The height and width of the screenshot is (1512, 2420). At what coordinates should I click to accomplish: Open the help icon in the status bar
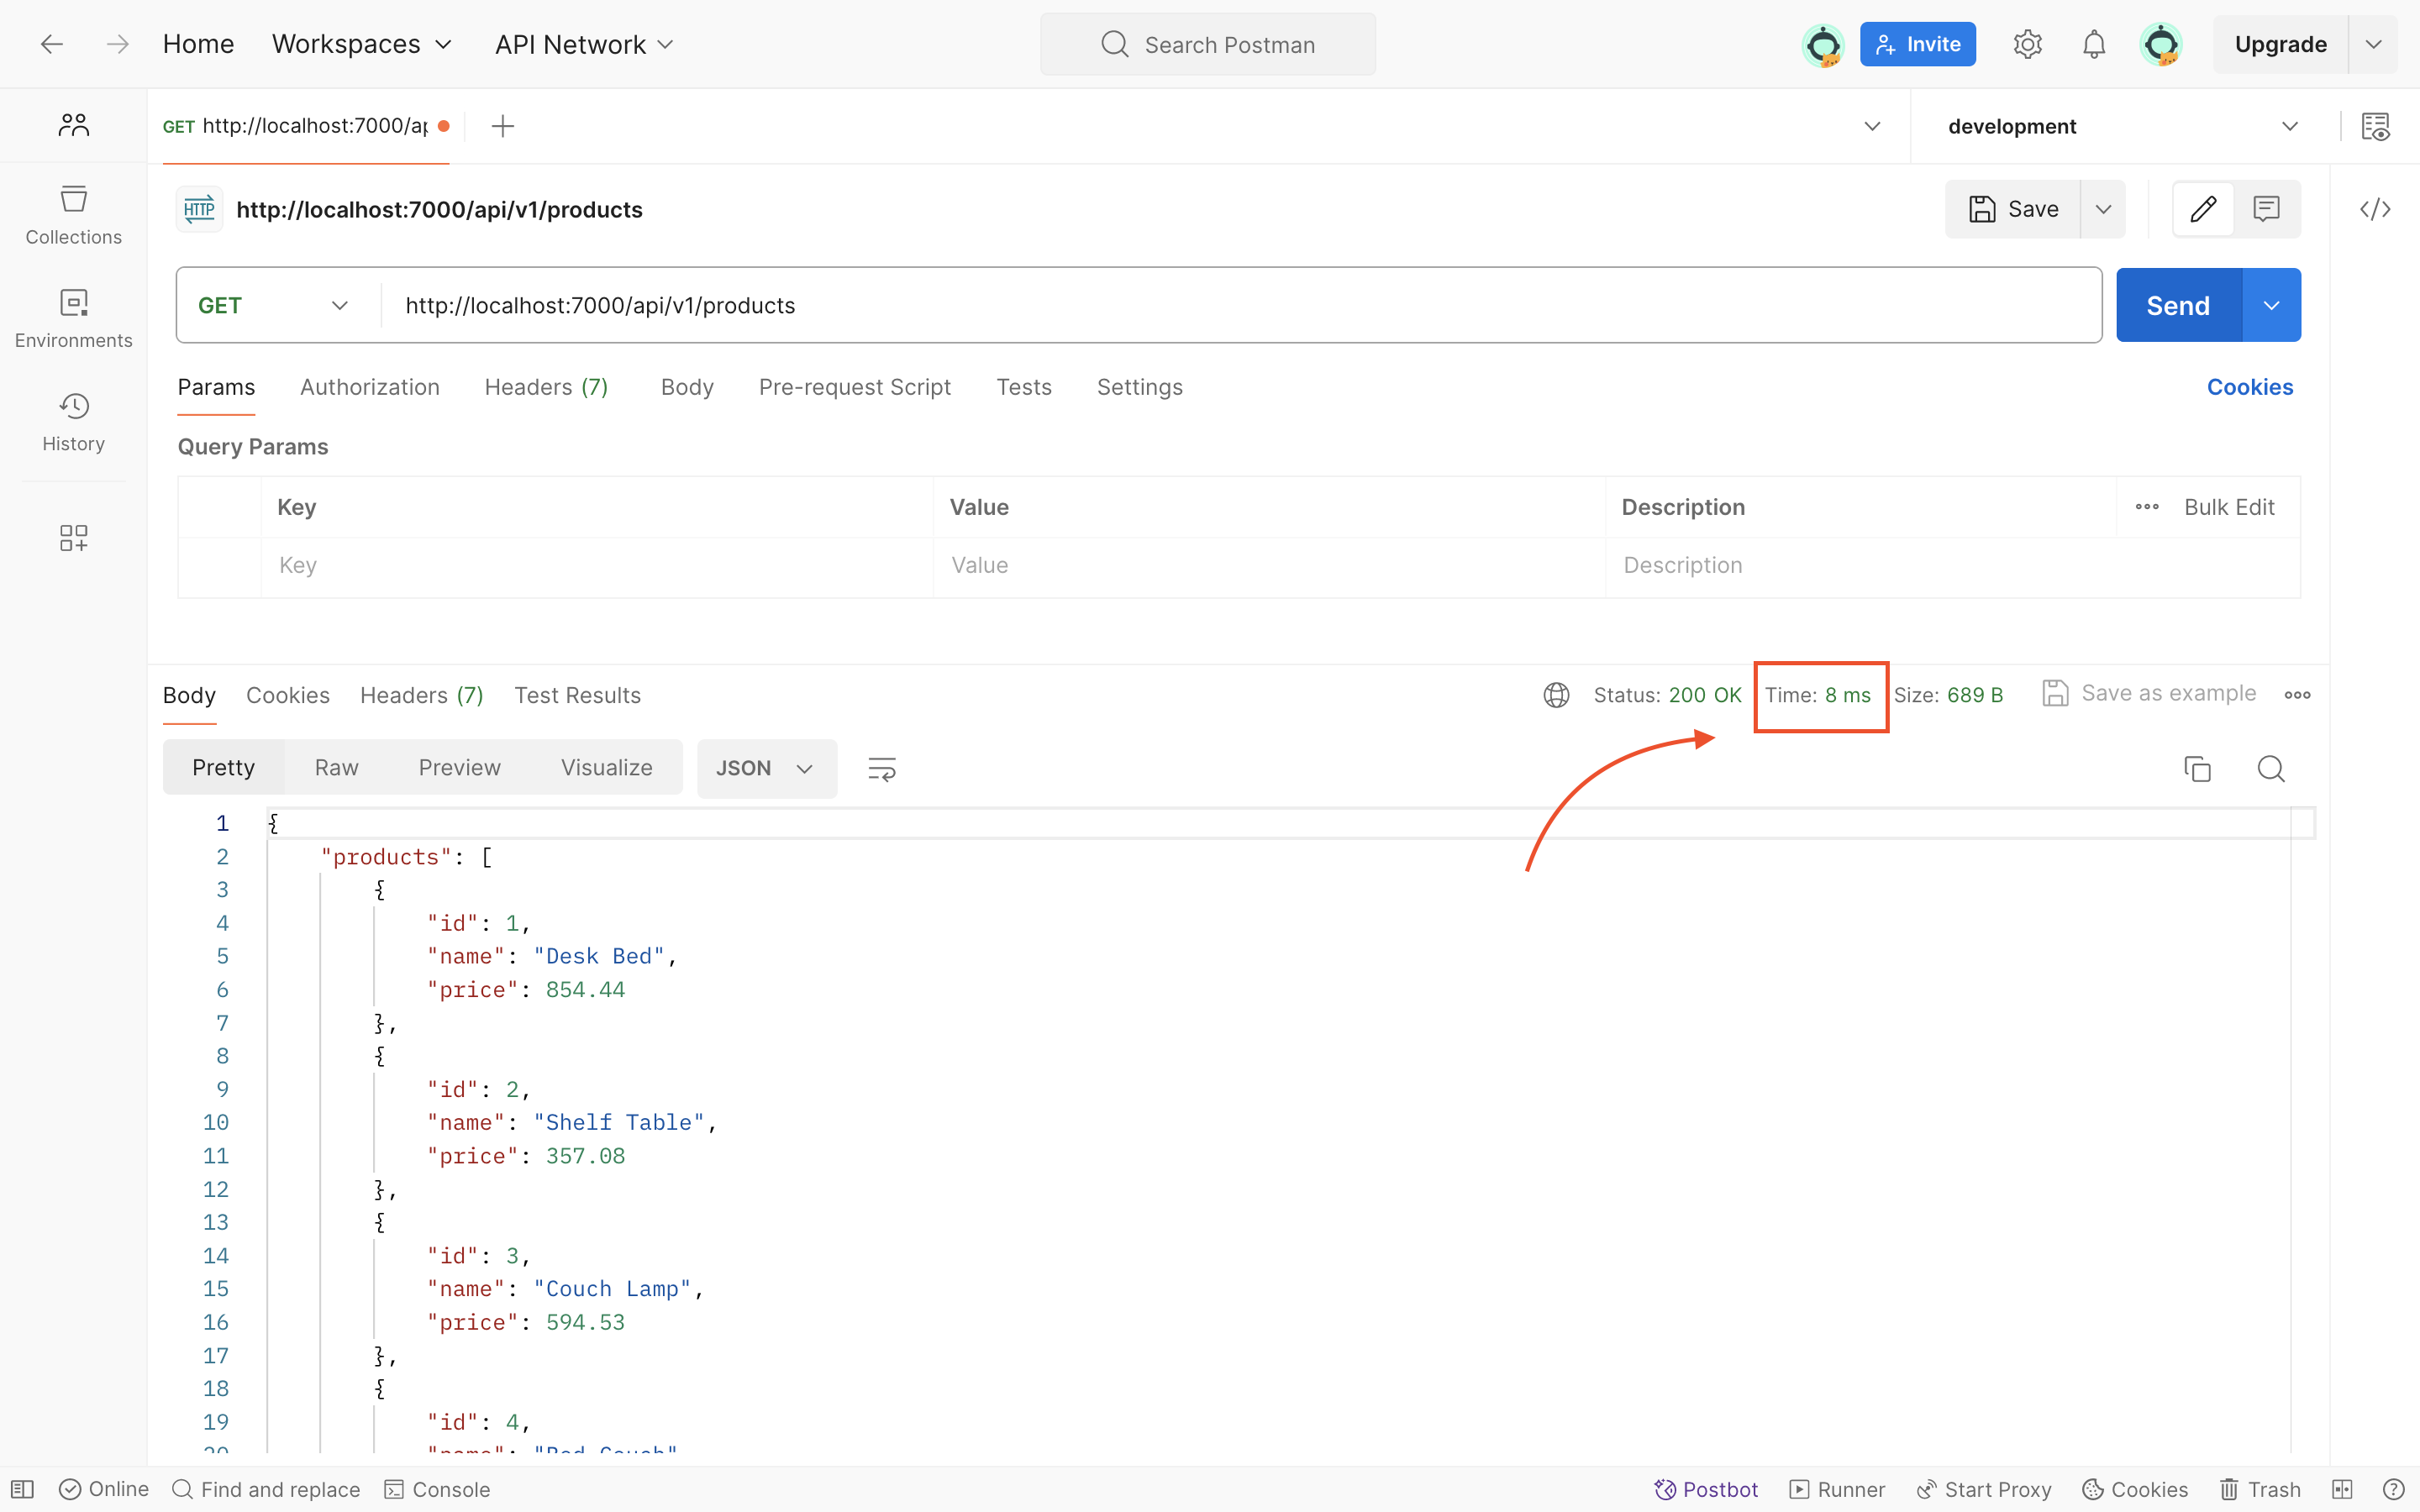click(2393, 1489)
